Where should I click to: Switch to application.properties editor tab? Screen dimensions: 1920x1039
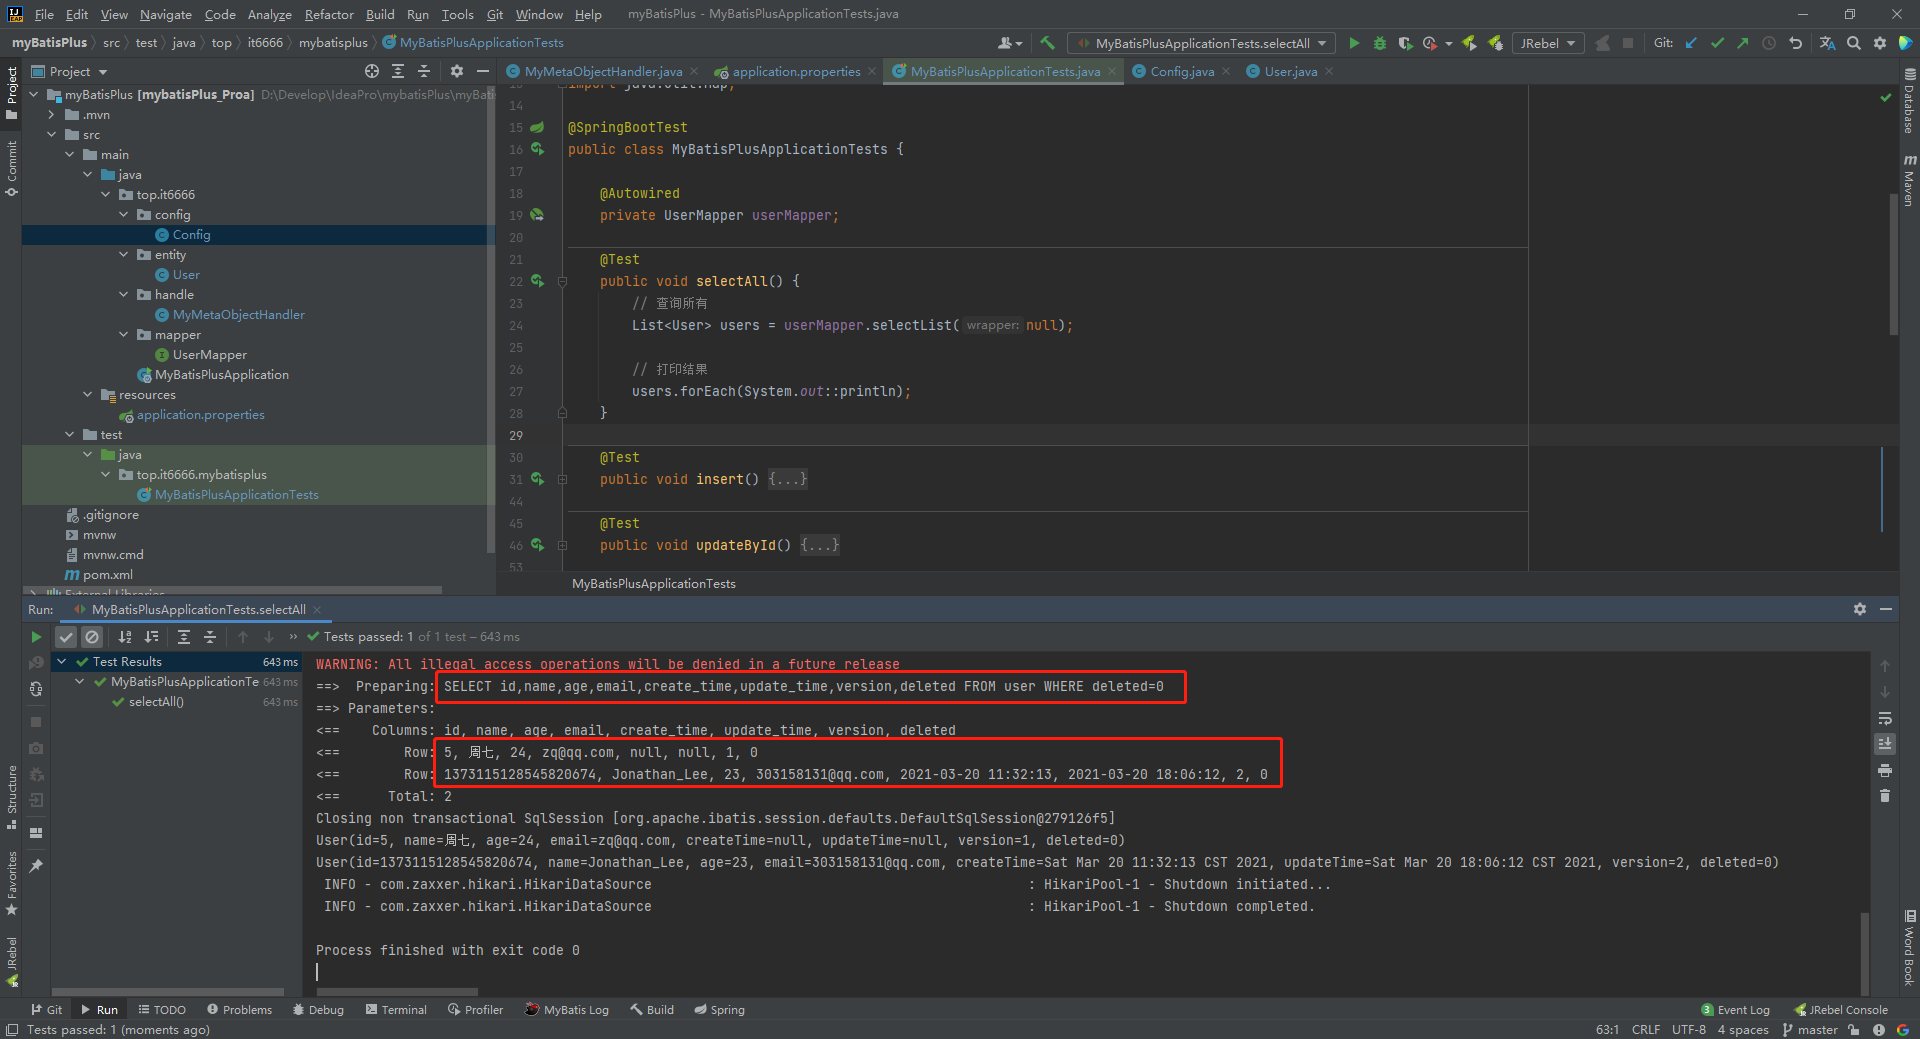[795, 71]
